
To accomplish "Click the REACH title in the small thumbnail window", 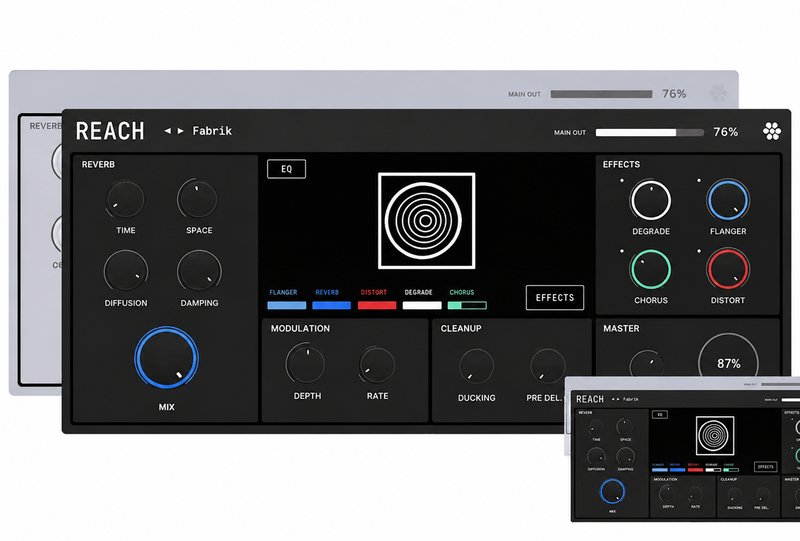I will (x=590, y=399).
